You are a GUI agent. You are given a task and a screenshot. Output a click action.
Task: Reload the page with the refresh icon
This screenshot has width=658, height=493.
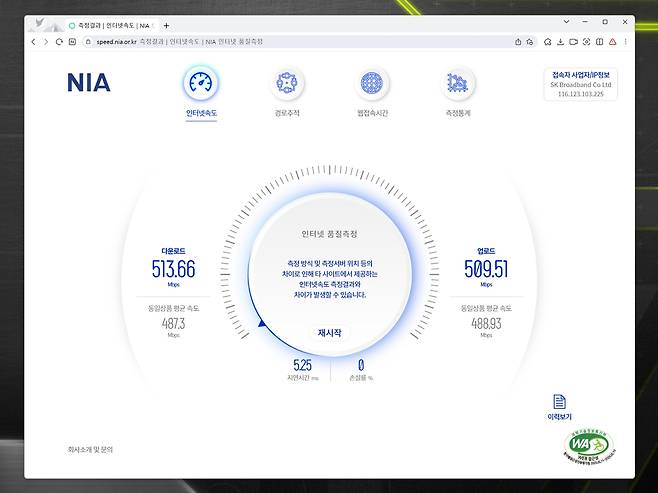60,41
